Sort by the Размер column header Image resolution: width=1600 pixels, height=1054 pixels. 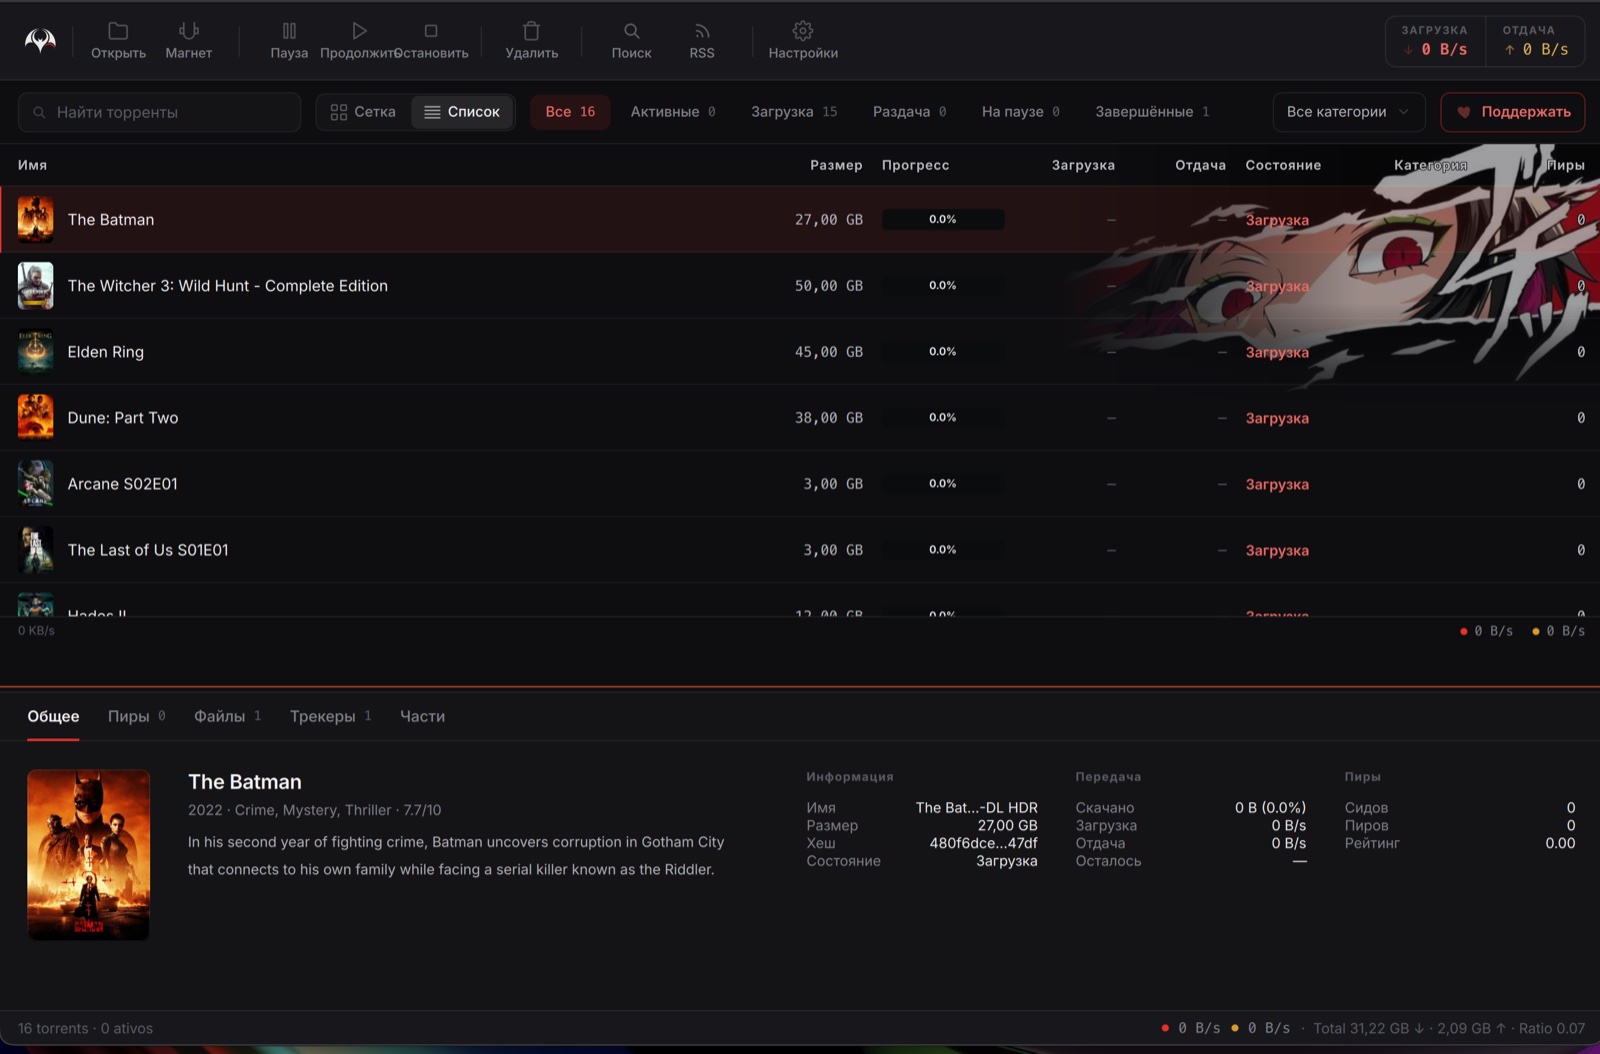click(x=836, y=165)
